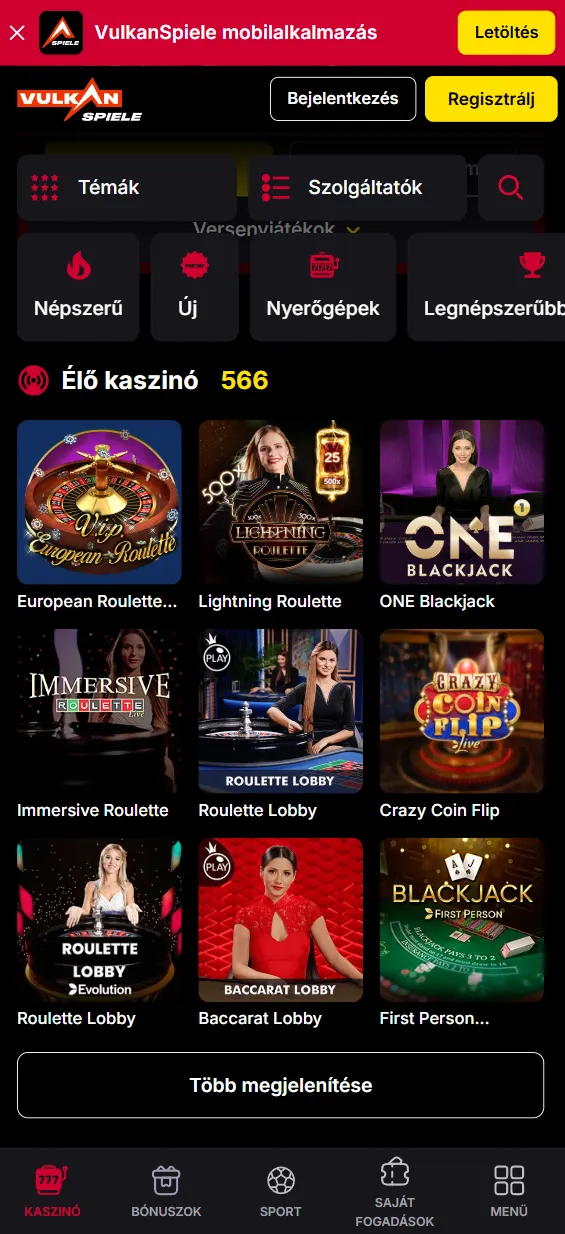Click the VulkanSpiele app icon in banner
The height and width of the screenshot is (1234, 565).
coord(61,32)
